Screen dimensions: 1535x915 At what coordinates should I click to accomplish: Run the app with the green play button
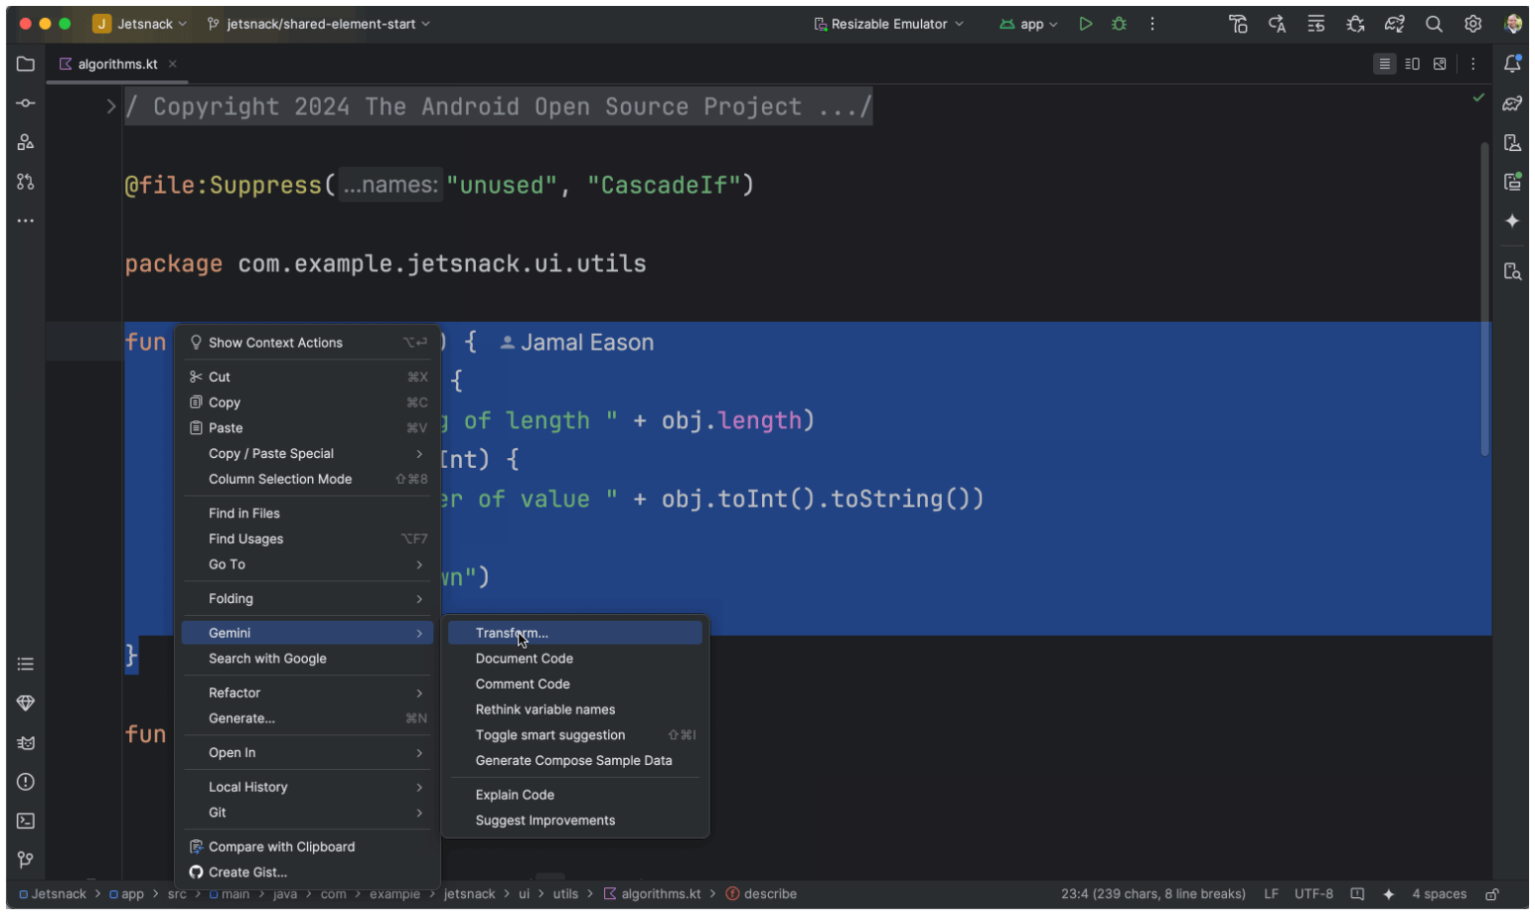click(1085, 24)
